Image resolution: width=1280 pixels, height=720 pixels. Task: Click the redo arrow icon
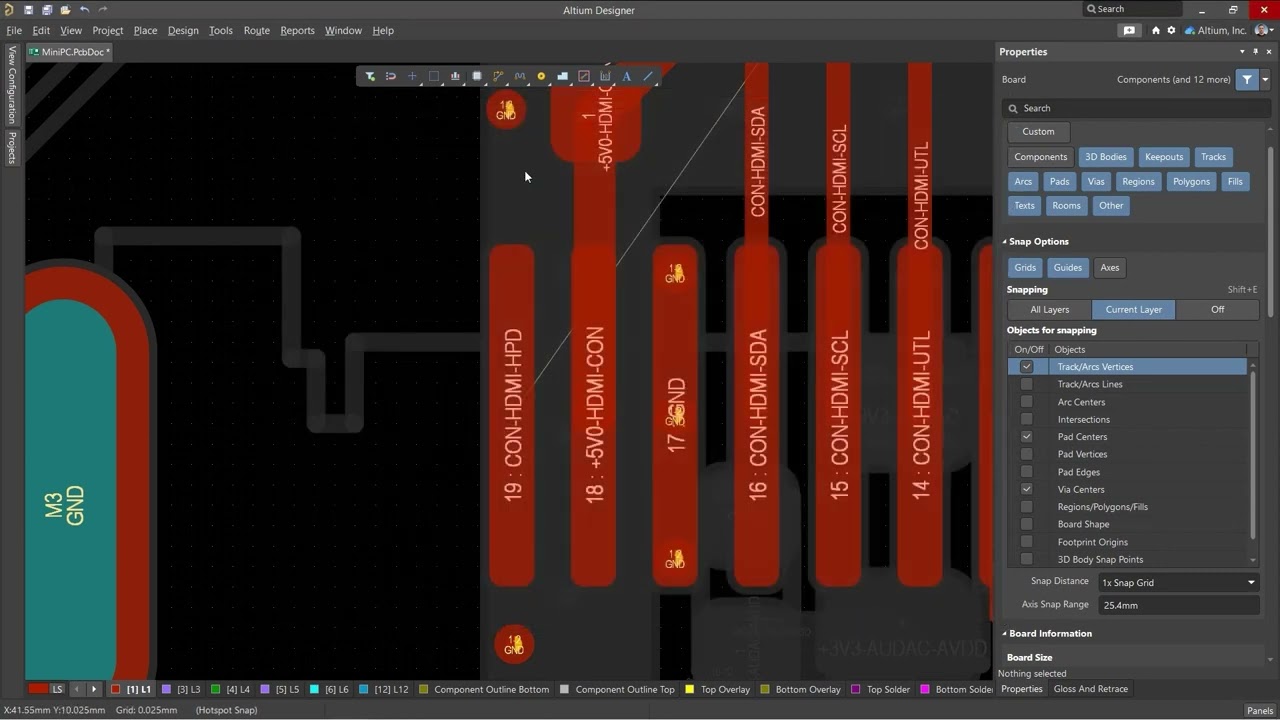[103, 10]
